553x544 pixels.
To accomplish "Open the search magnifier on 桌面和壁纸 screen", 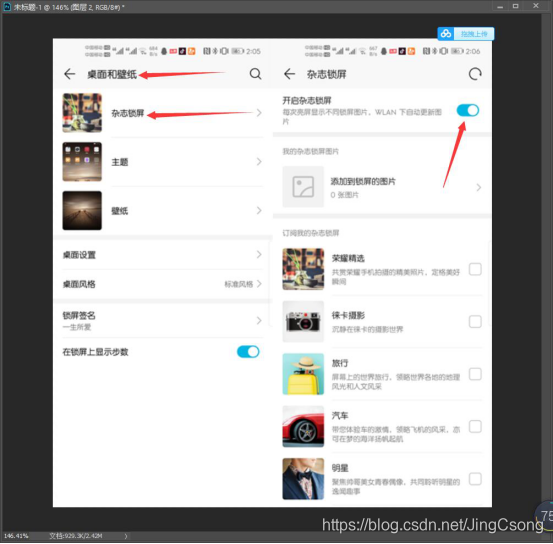I will tap(255, 74).
